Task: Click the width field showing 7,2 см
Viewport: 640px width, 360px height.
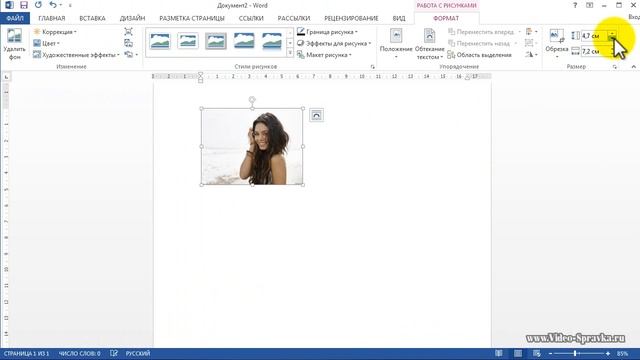Action: point(595,51)
